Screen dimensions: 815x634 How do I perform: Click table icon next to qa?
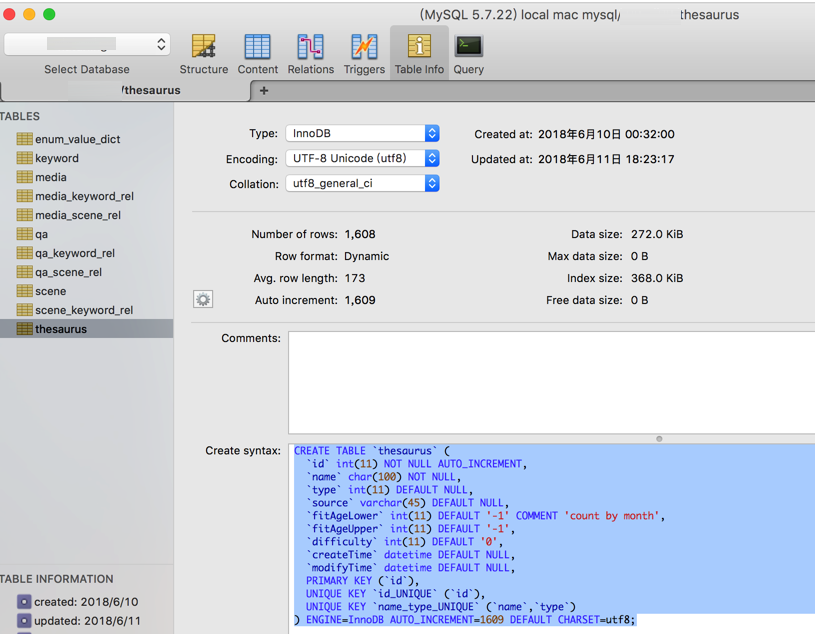point(24,234)
